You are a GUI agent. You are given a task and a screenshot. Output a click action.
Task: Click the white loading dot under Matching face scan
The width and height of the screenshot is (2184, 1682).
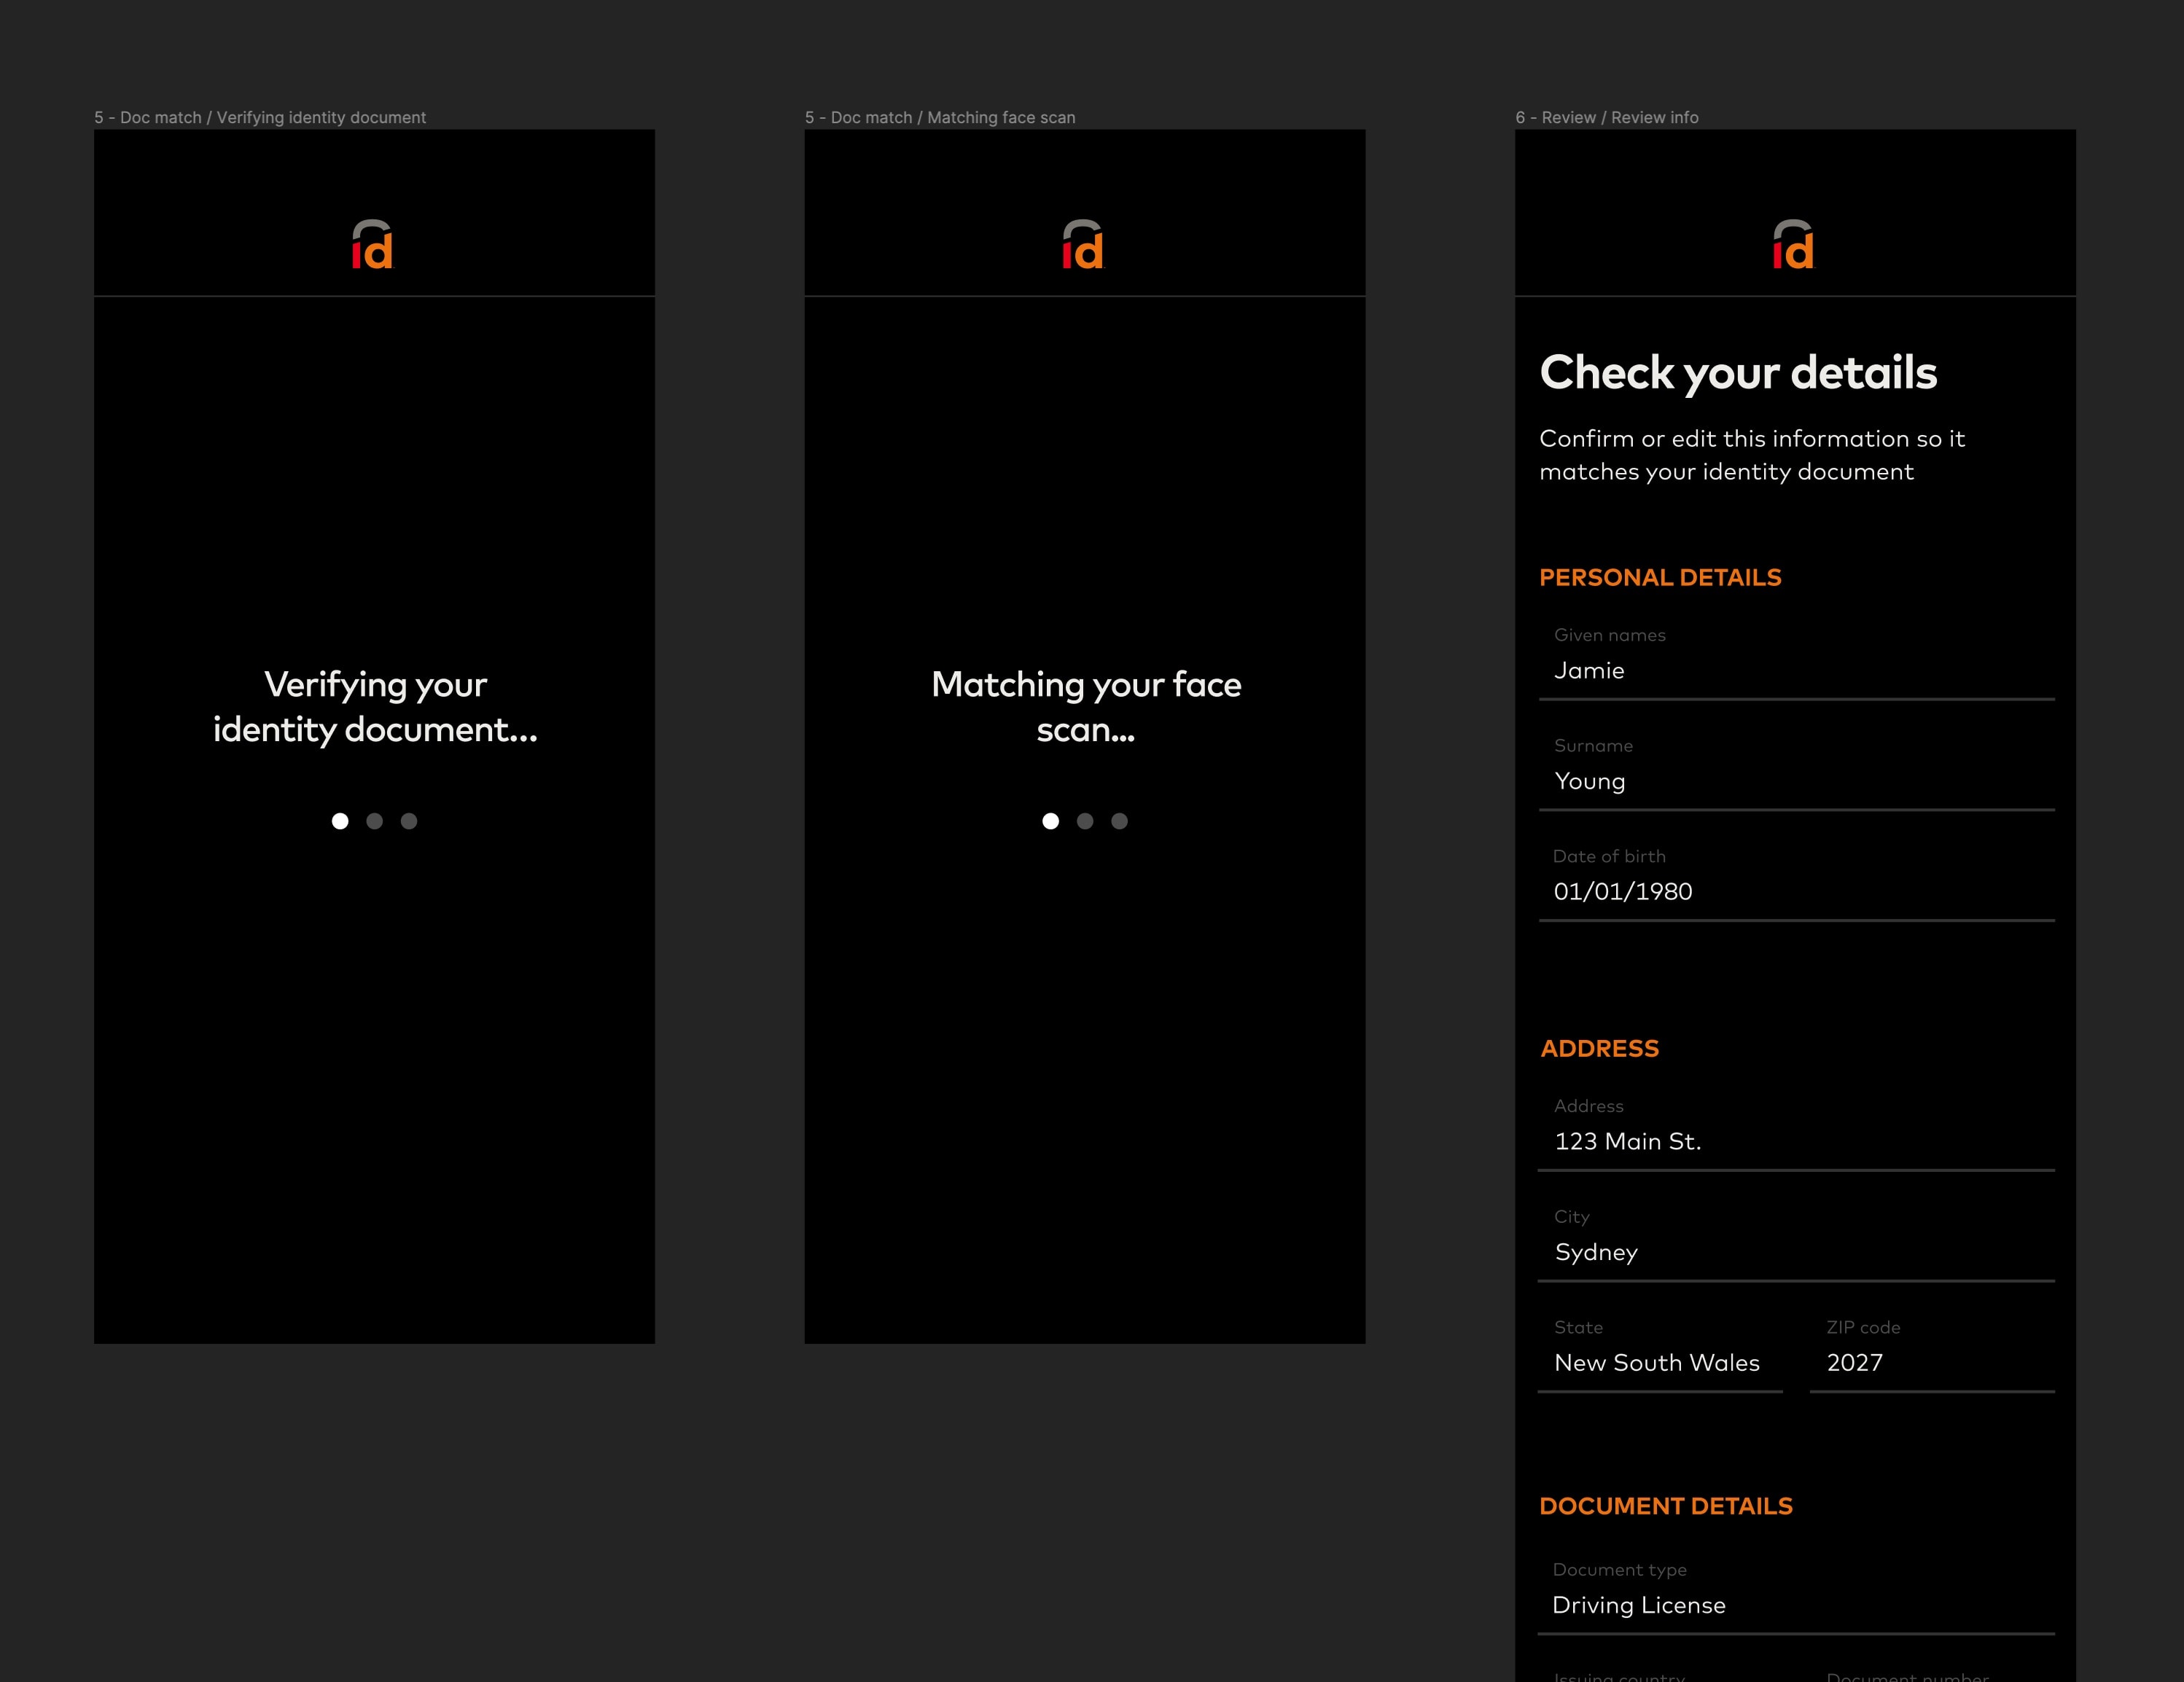click(1050, 821)
